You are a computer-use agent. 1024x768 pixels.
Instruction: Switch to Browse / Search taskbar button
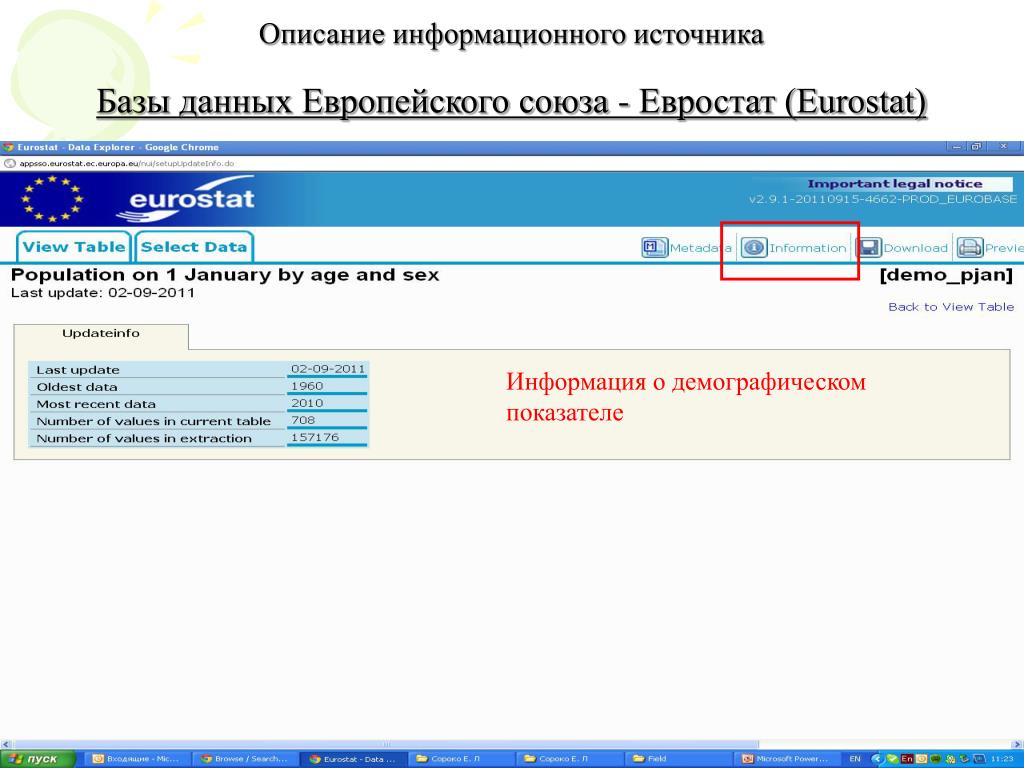point(246,759)
